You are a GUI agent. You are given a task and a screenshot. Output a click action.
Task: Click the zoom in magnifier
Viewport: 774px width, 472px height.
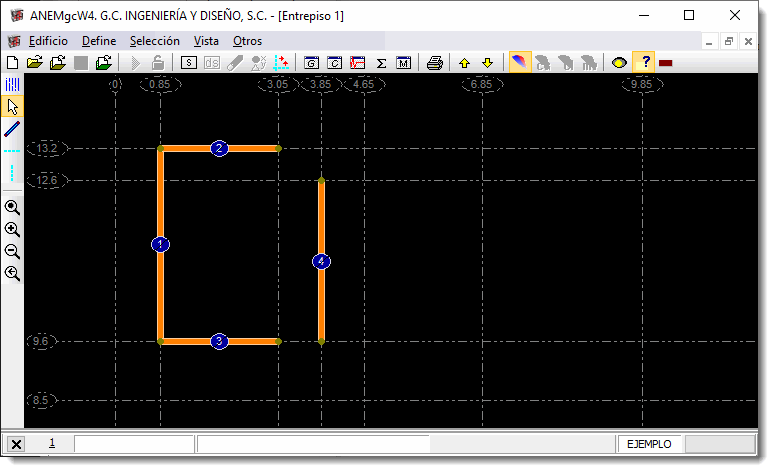click(x=13, y=229)
